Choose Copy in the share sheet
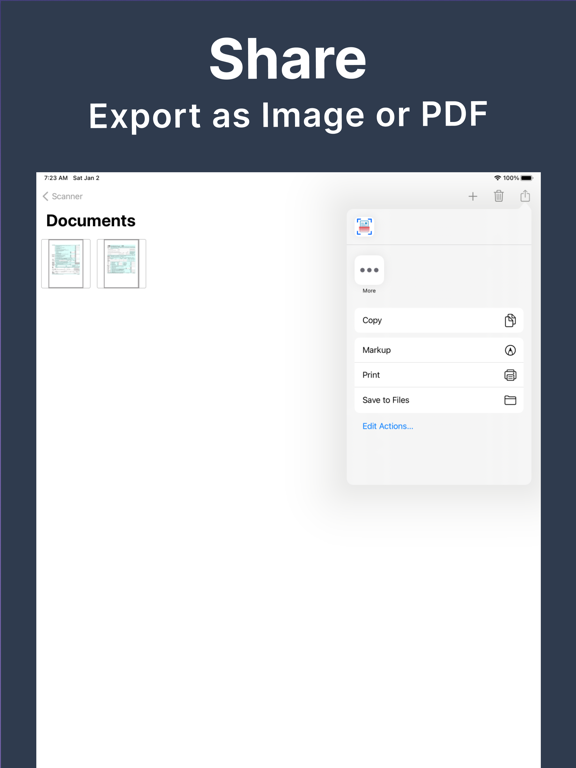Image resolution: width=576 pixels, height=768 pixels. (439, 320)
